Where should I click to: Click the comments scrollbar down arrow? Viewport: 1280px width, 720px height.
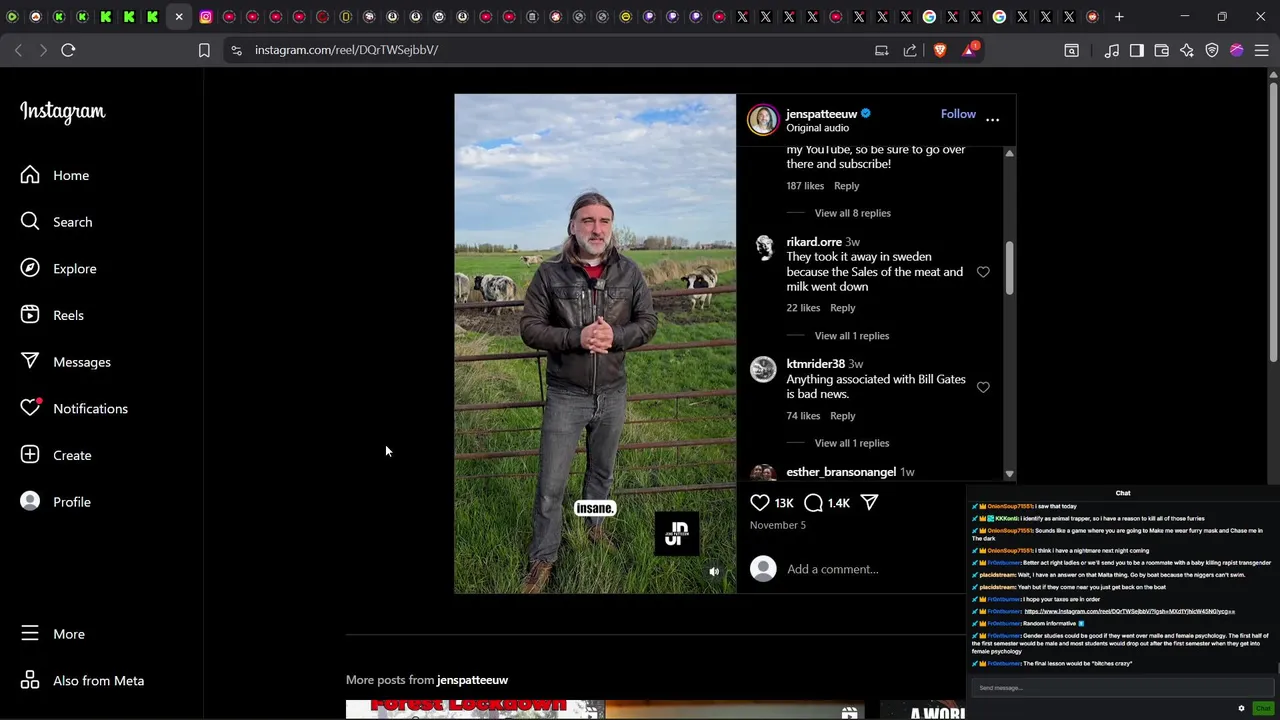[x=1009, y=474]
